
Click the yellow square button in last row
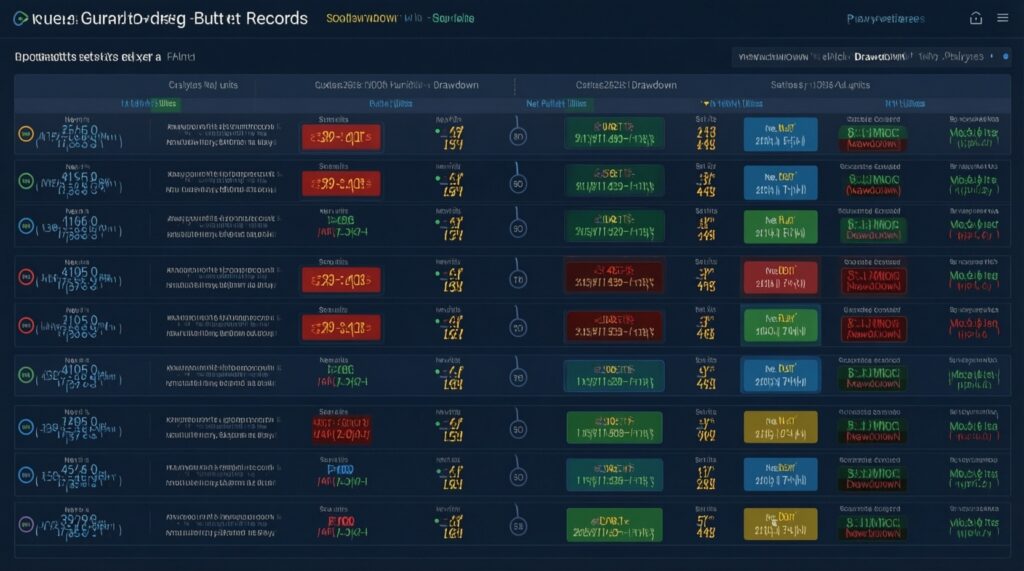[x=780, y=524]
